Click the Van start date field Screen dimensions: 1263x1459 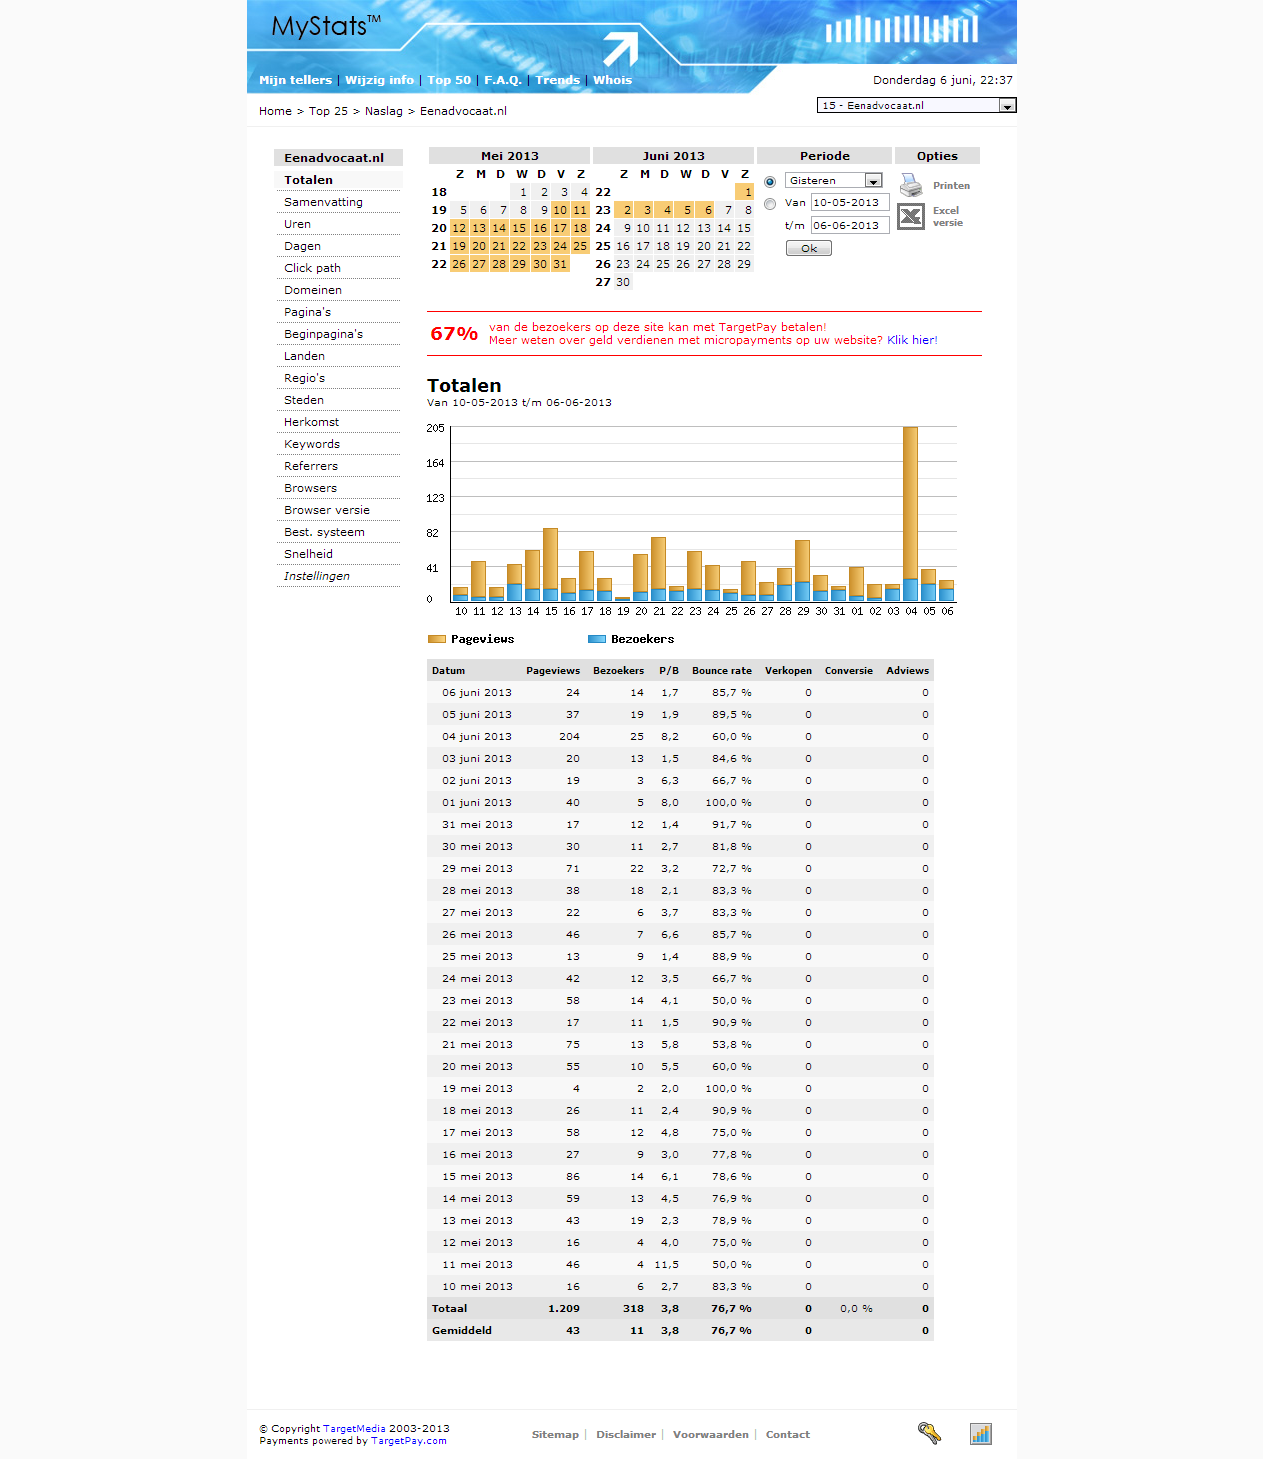[850, 203]
